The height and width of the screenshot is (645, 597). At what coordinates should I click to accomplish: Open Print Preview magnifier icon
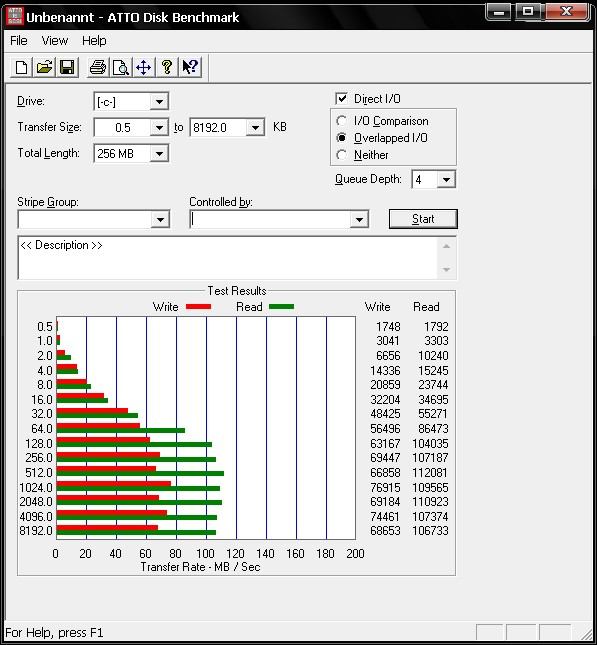pyautogui.click(x=121, y=67)
